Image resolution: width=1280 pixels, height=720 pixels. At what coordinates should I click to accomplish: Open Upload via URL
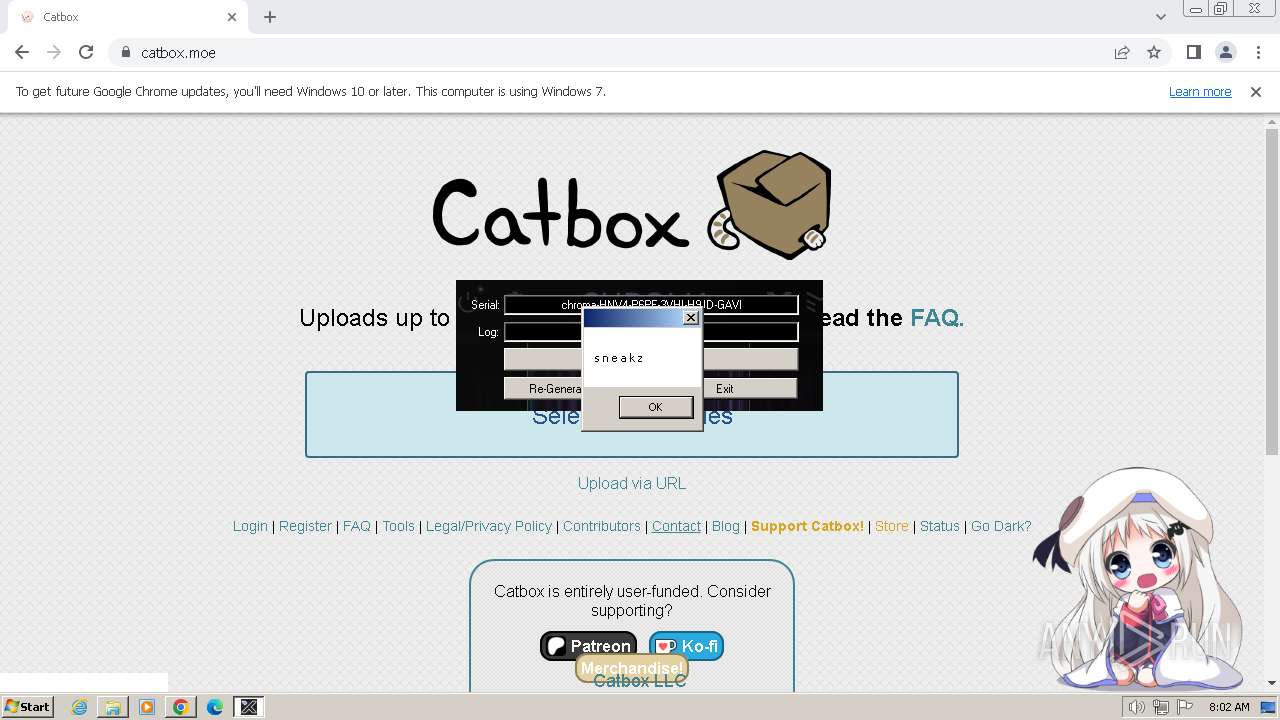click(632, 483)
